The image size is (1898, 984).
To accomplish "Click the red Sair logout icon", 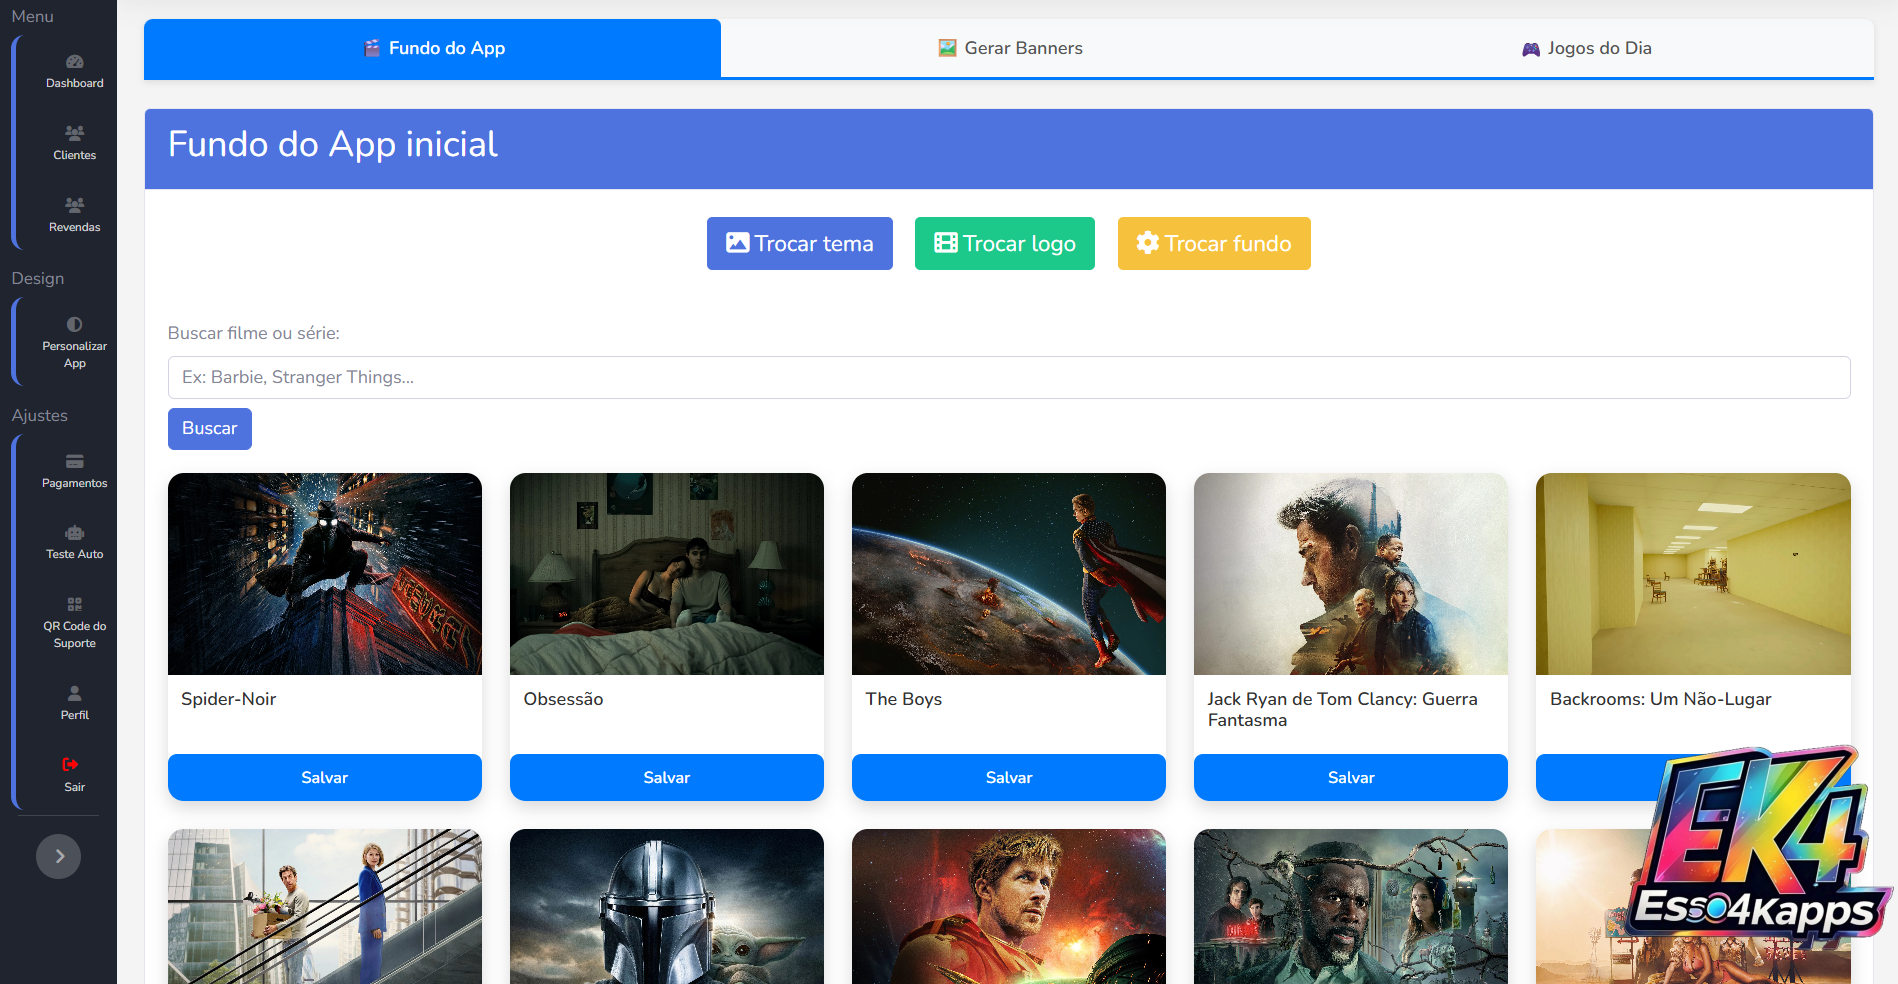I will tap(70, 764).
